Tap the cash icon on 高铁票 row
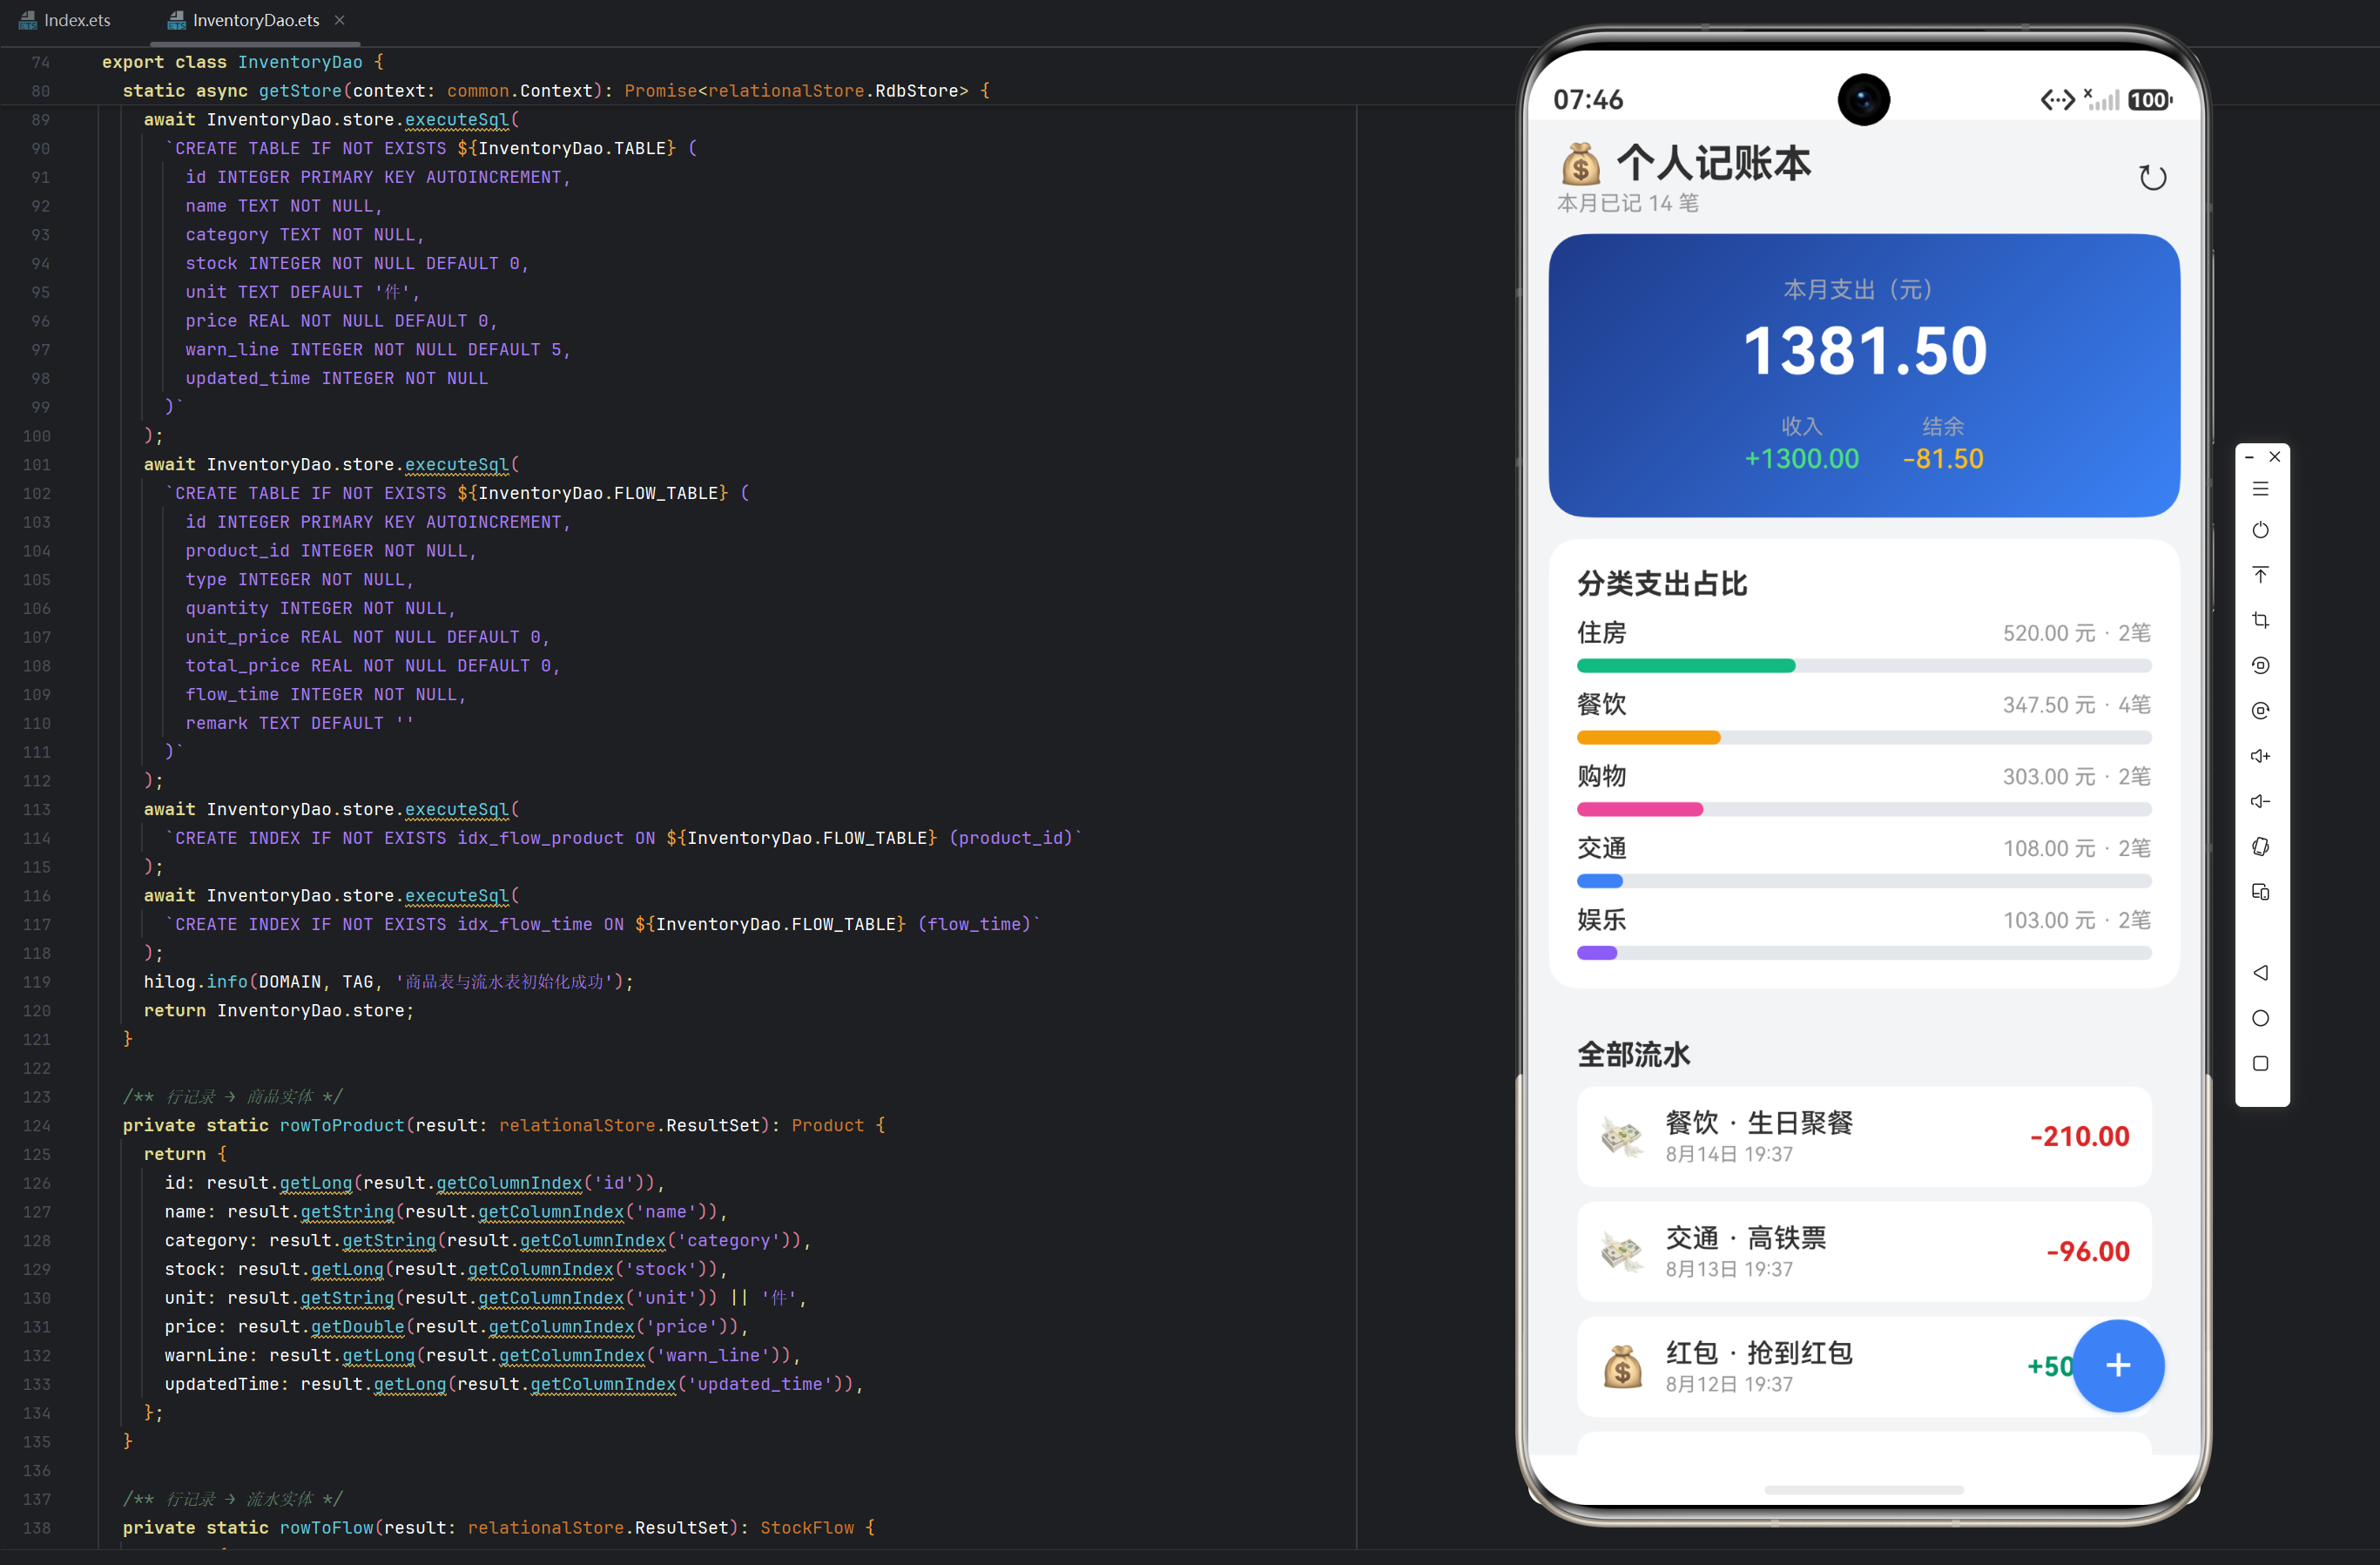 (x=1621, y=1252)
